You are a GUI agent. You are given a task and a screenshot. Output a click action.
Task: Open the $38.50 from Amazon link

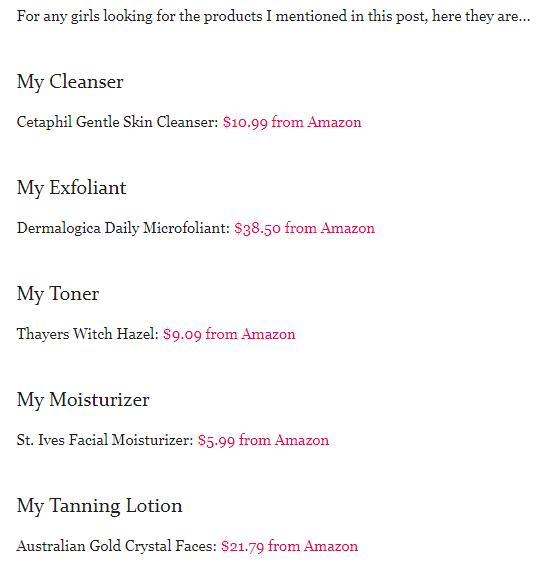pos(304,228)
